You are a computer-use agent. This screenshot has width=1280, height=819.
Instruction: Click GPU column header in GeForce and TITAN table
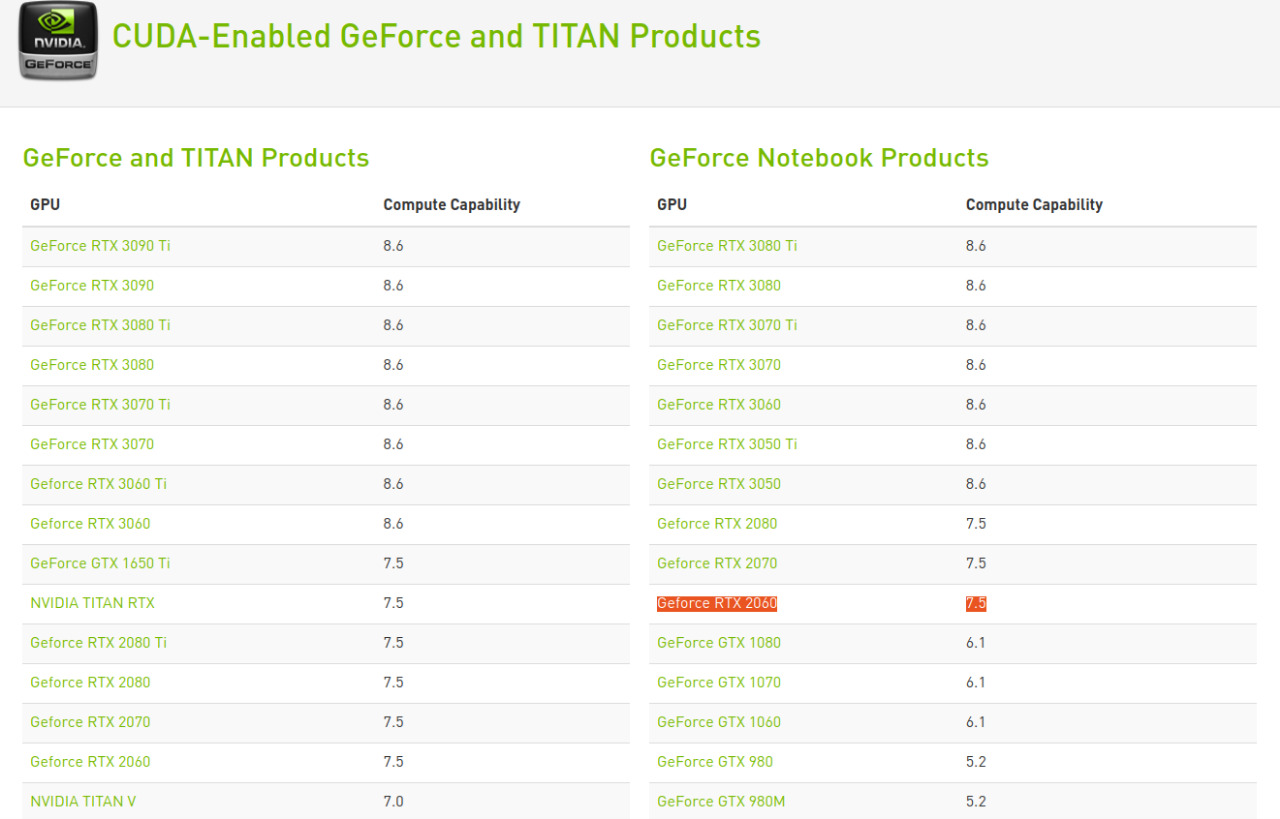[x=45, y=204]
